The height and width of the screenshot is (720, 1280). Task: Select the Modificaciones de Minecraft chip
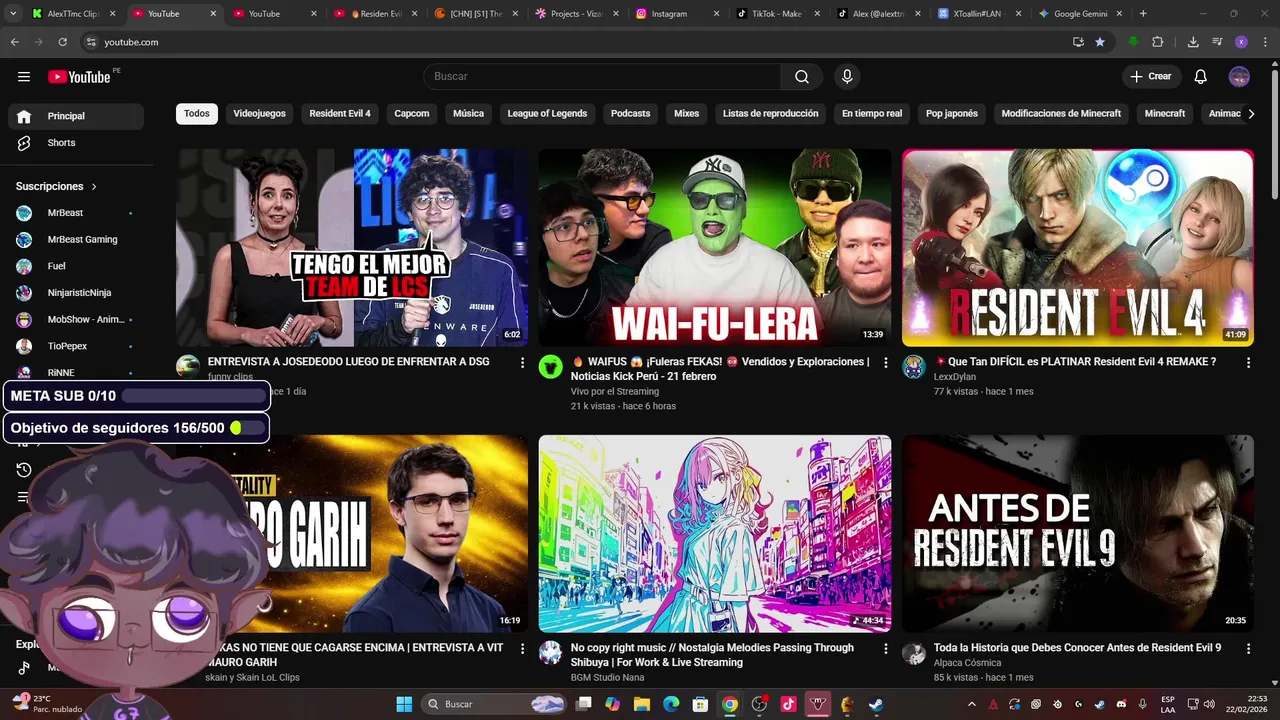click(x=1061, y=114)
